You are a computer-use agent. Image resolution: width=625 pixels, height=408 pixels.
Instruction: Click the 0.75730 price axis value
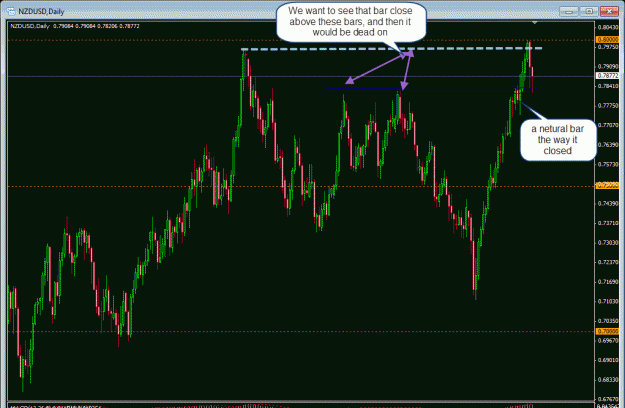607,164
